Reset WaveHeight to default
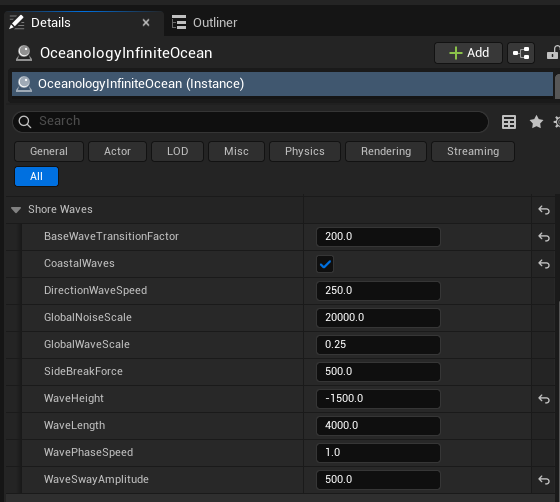Viewport: 560px width, 502px height. click(x=544, y=399)
